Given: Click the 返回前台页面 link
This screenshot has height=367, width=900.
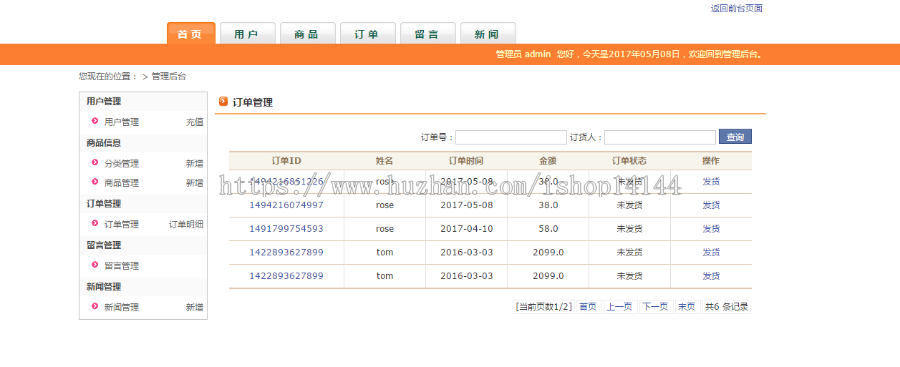Looking at the screenshot, I should tap(736, 8).
